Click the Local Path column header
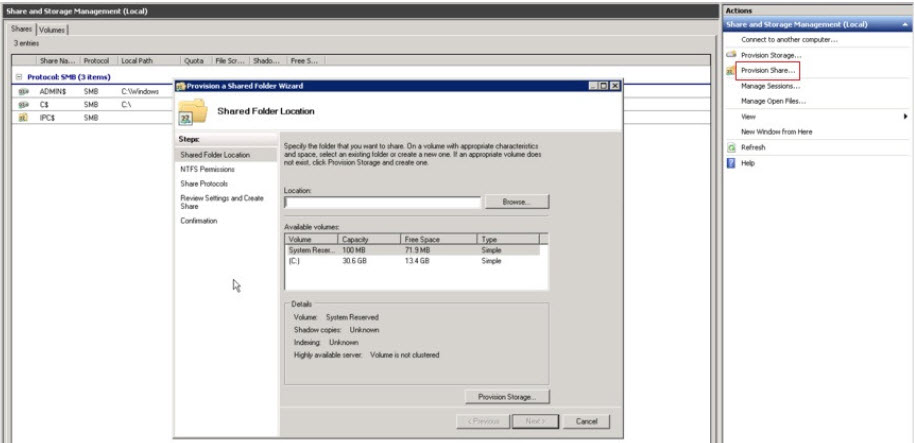 click(x=148, y=61)
